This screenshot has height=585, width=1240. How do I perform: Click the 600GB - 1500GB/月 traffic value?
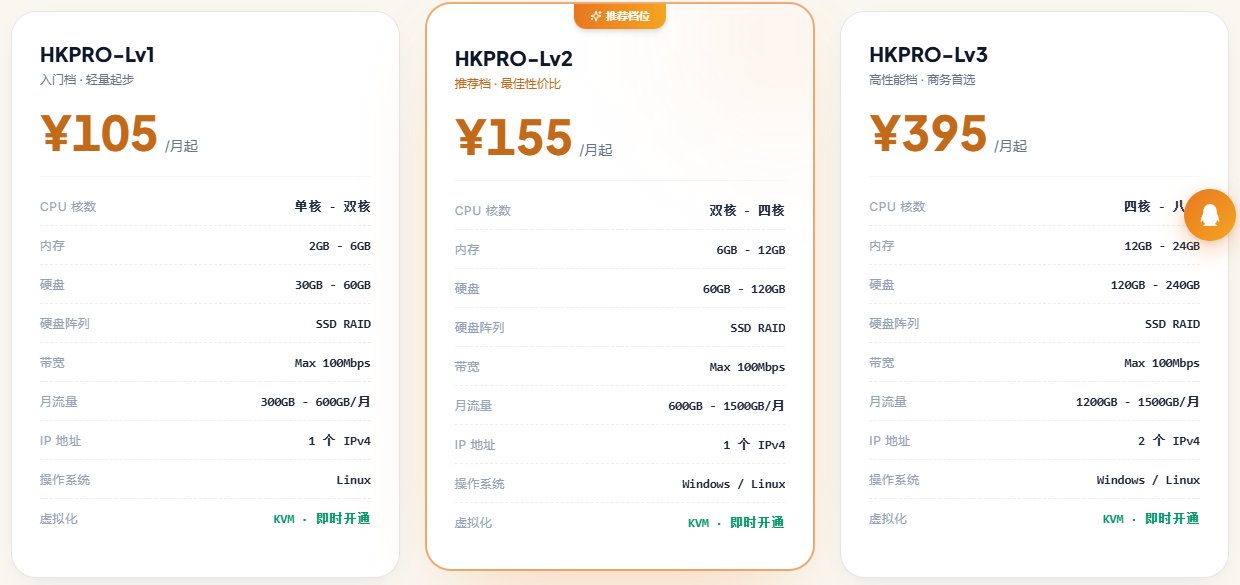click(727, 406)
